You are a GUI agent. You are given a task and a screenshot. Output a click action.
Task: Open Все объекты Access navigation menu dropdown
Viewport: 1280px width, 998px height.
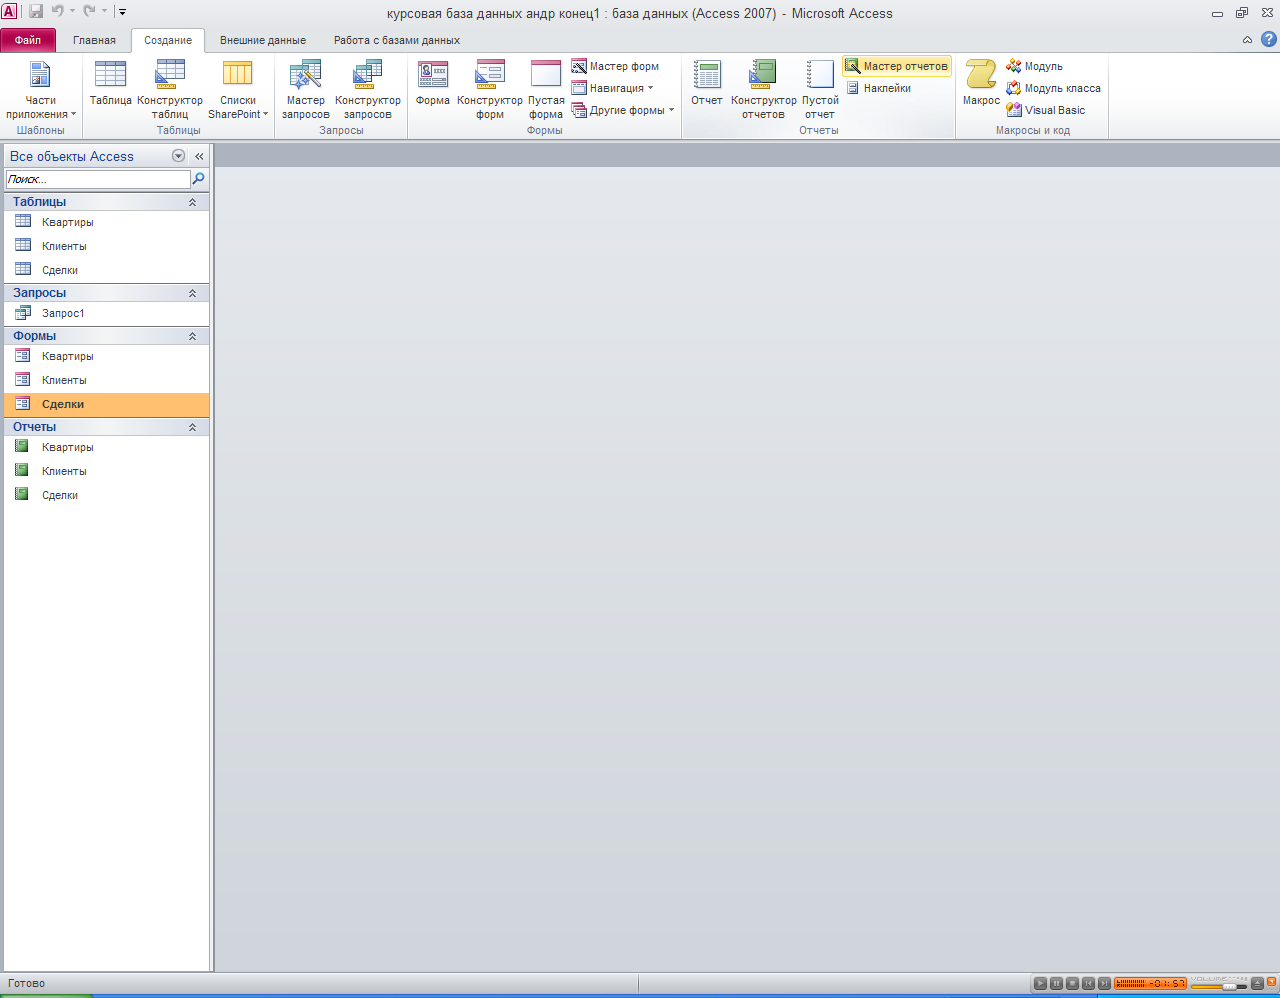[x=178, y=156]
